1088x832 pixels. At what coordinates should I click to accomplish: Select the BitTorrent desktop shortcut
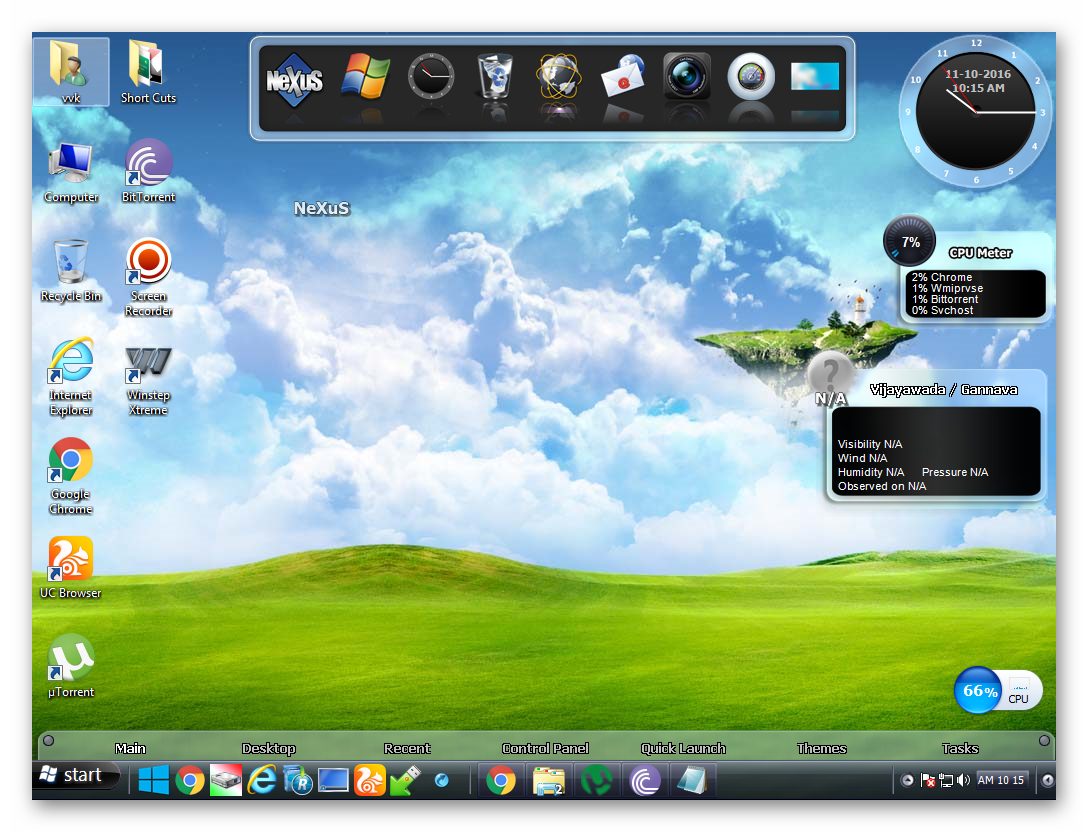(x=148, y=171)
